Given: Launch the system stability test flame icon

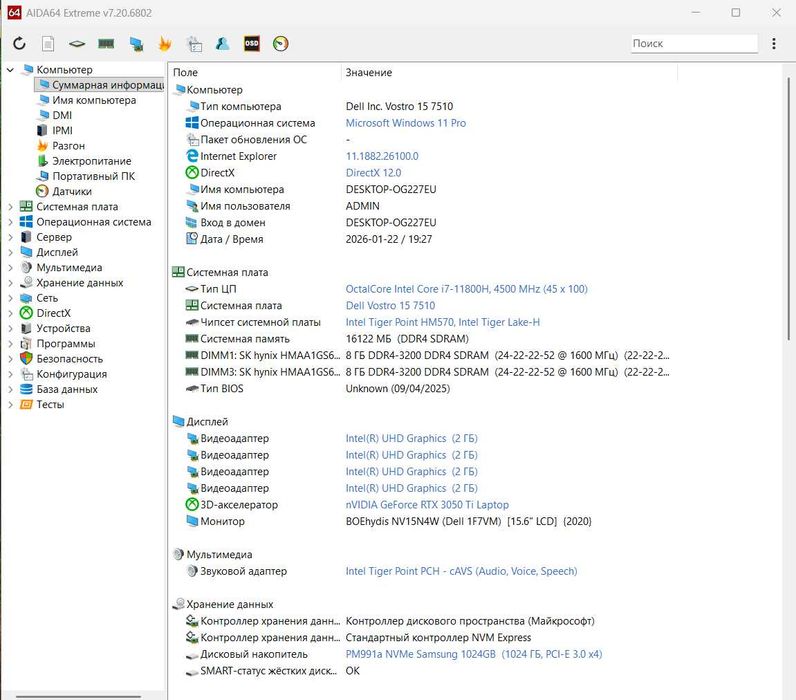Looking at the screenshot, I should pyautogui.click(x=164, y=44).
